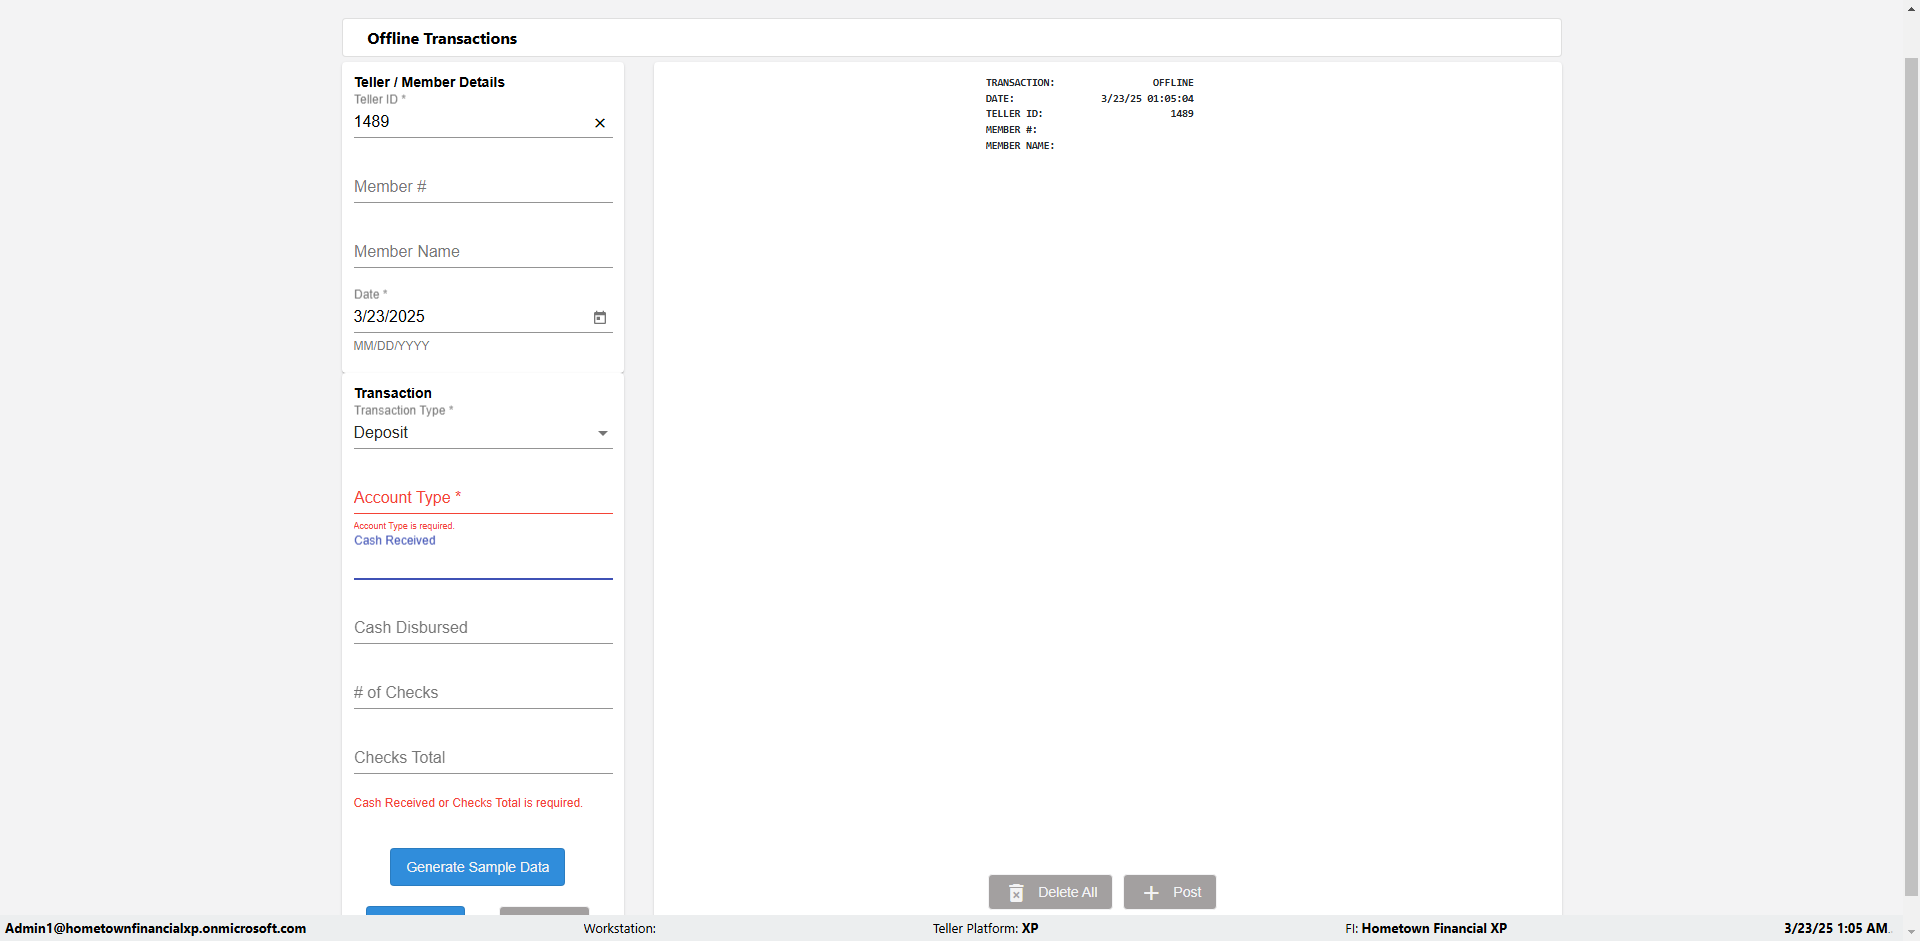Click the MM/DD/YYYY date format hint
This screenshot has width=1920, height=941.
391,346
